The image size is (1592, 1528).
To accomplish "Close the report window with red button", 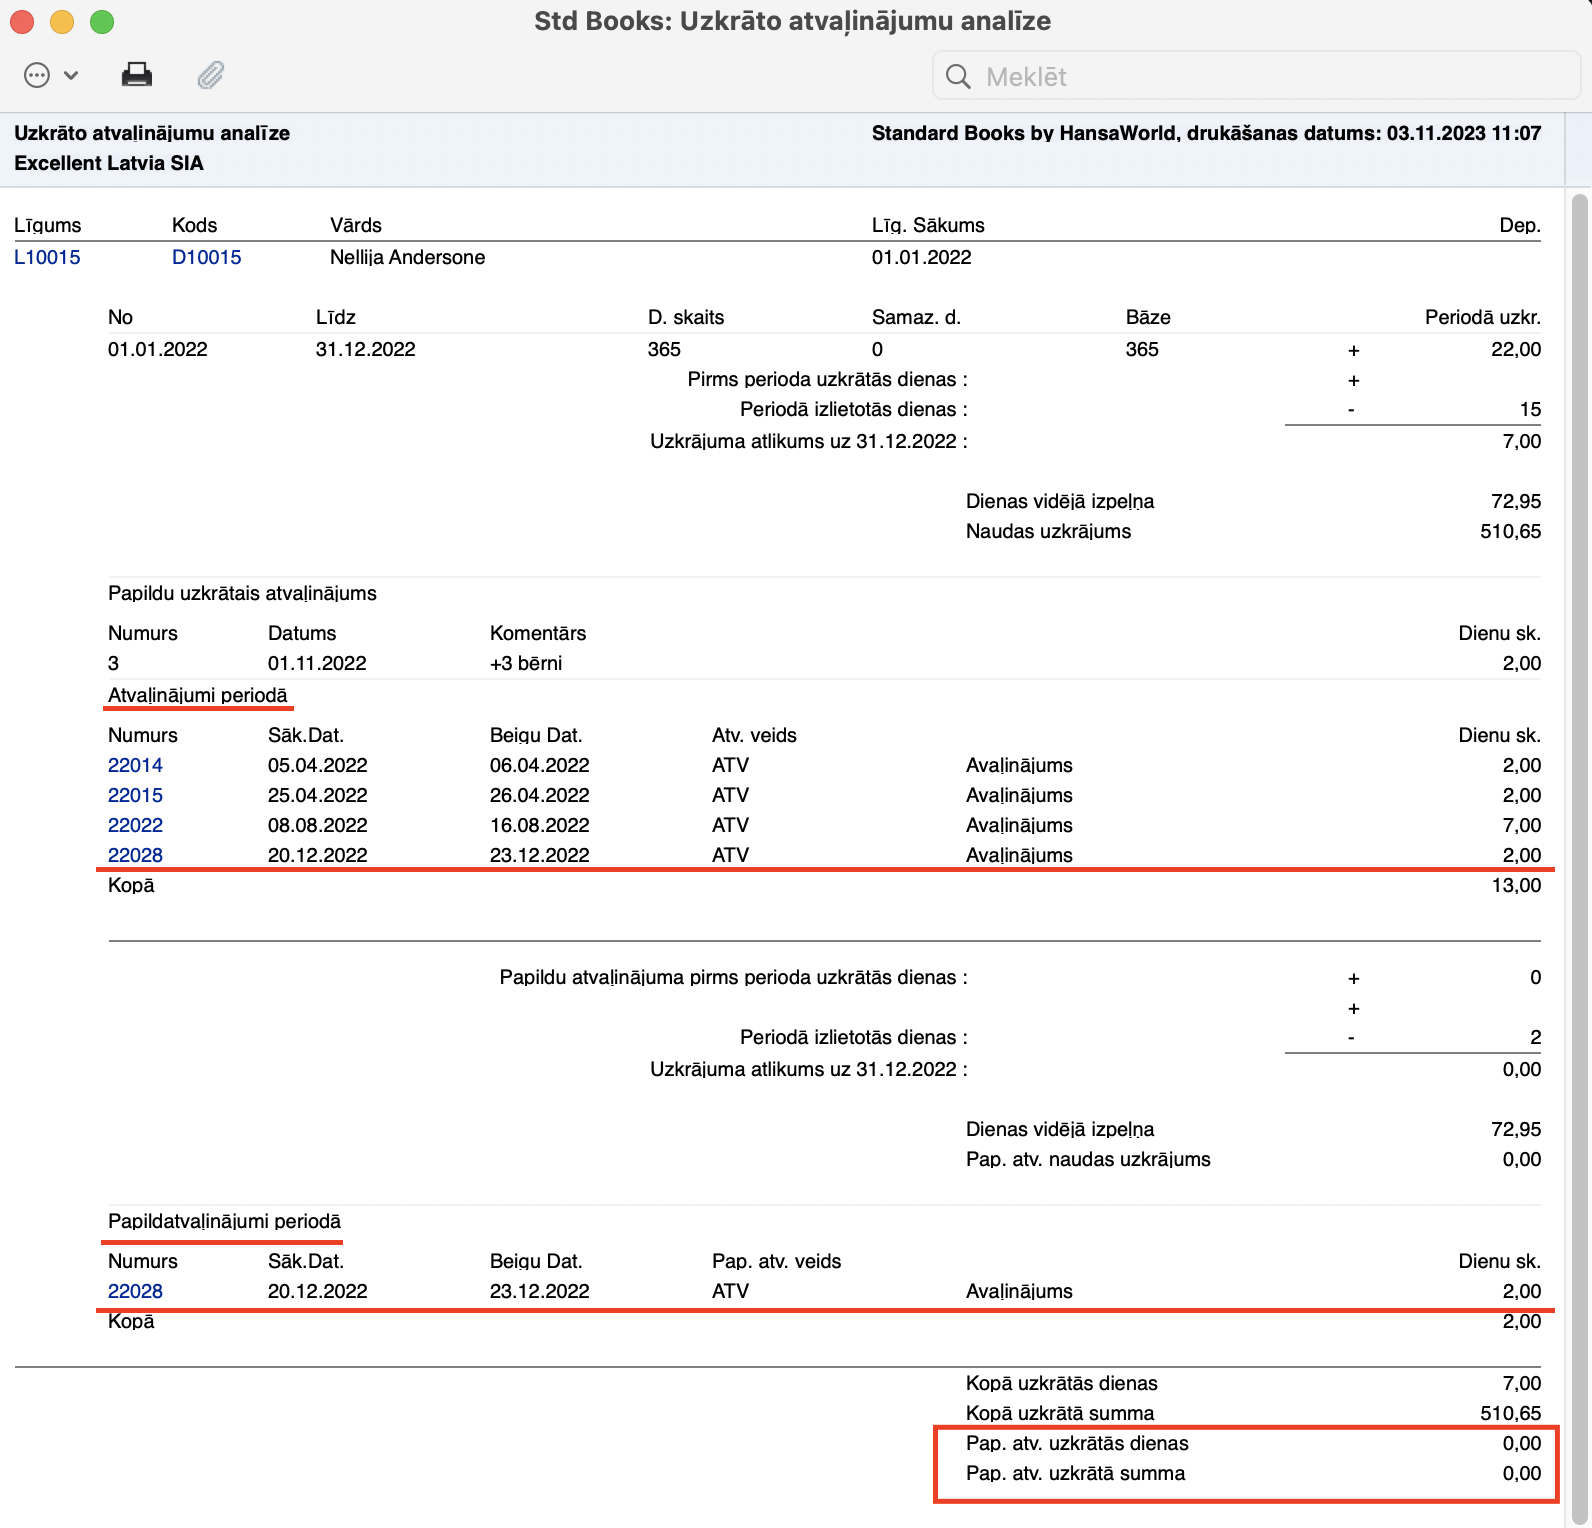I will tap(22, 22).
